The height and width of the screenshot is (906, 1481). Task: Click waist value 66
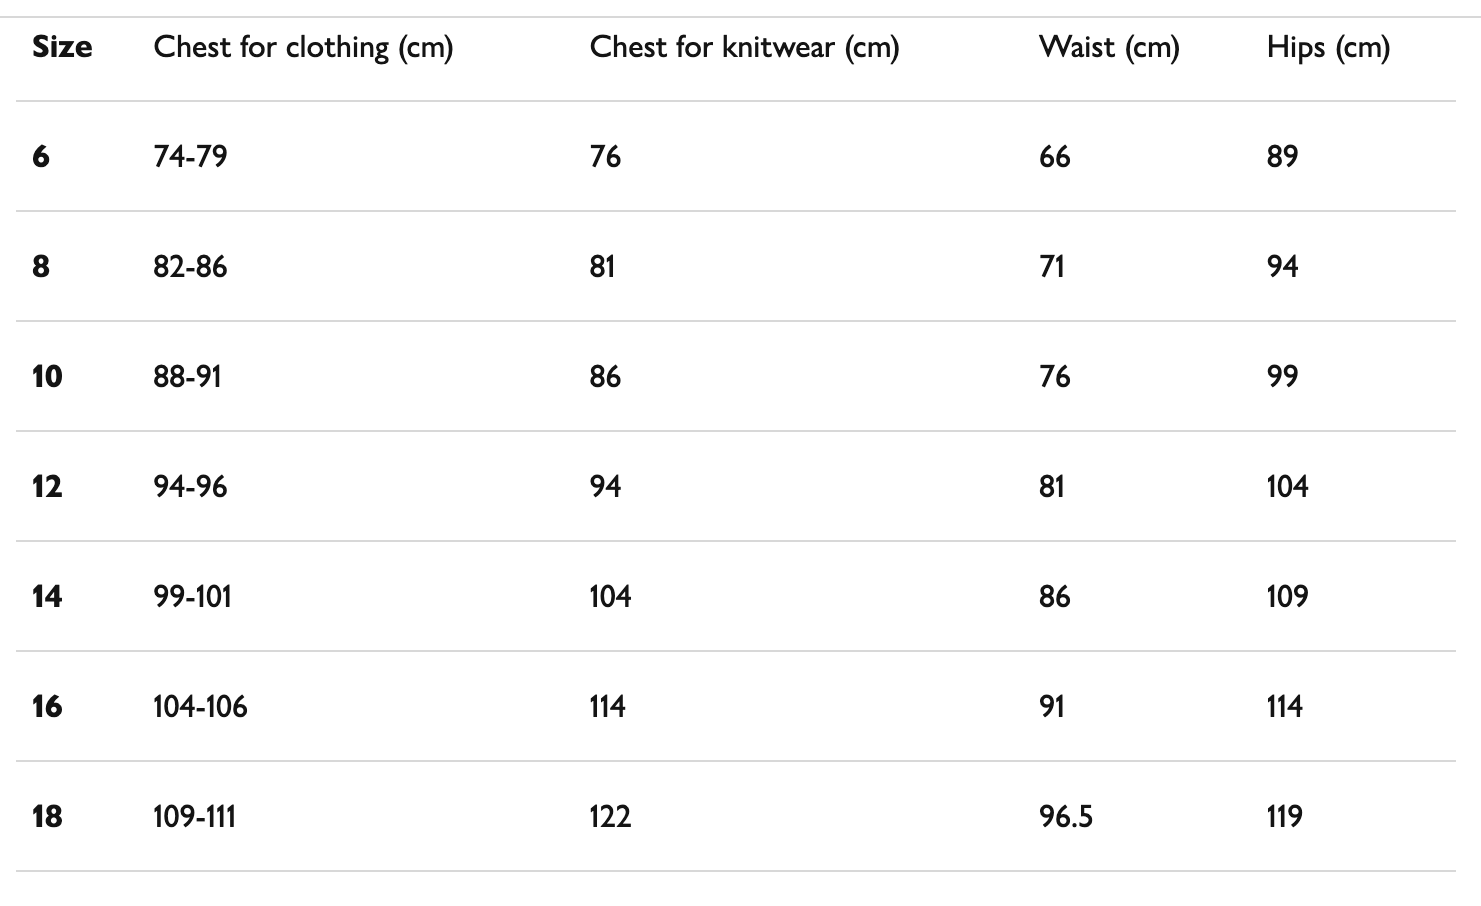coord(1054,156)
